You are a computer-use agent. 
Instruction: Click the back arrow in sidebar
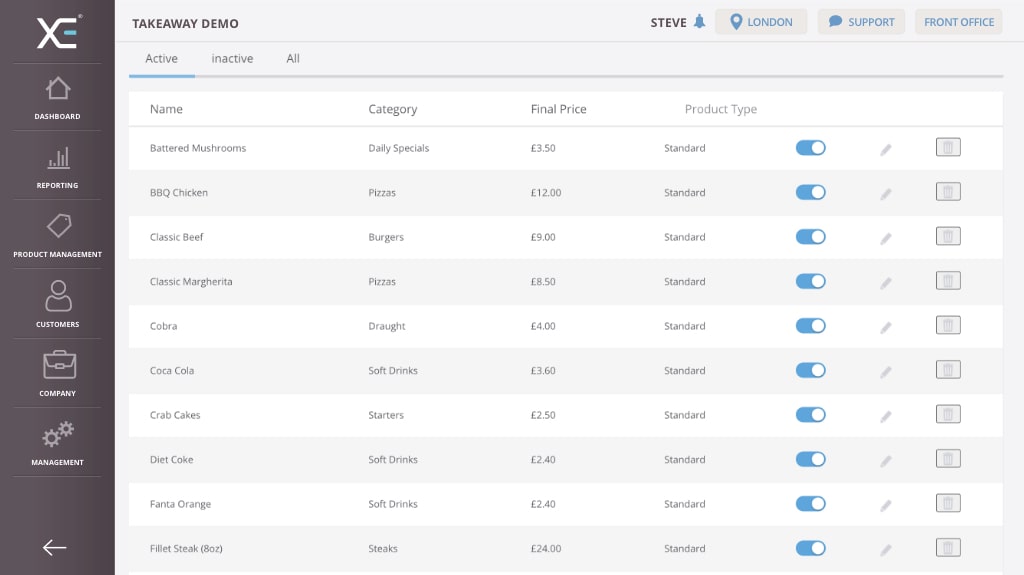click(x=54, y=547)
